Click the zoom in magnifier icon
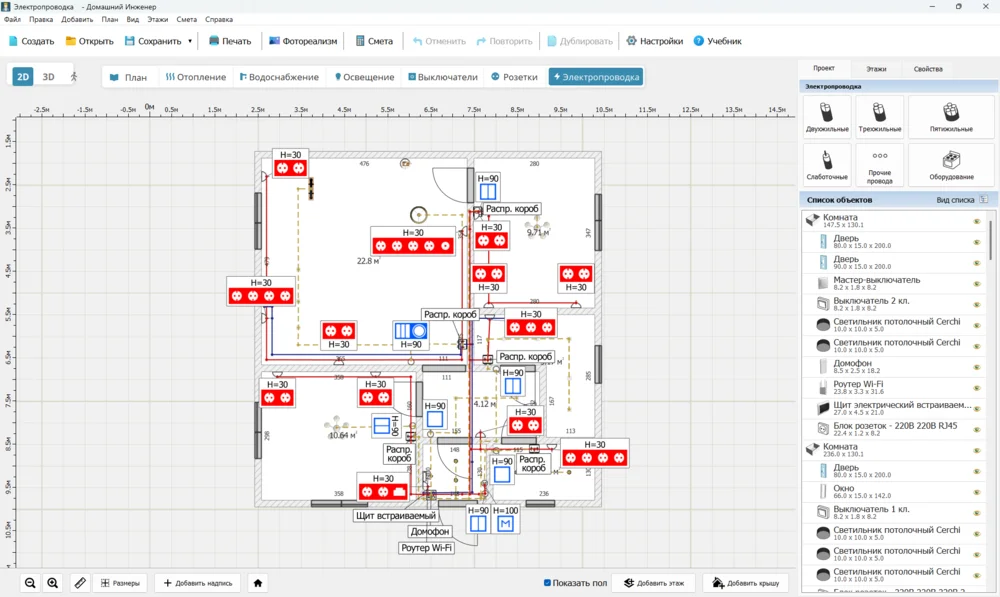This screenshot has height=597, width=1000. (53, 583)
